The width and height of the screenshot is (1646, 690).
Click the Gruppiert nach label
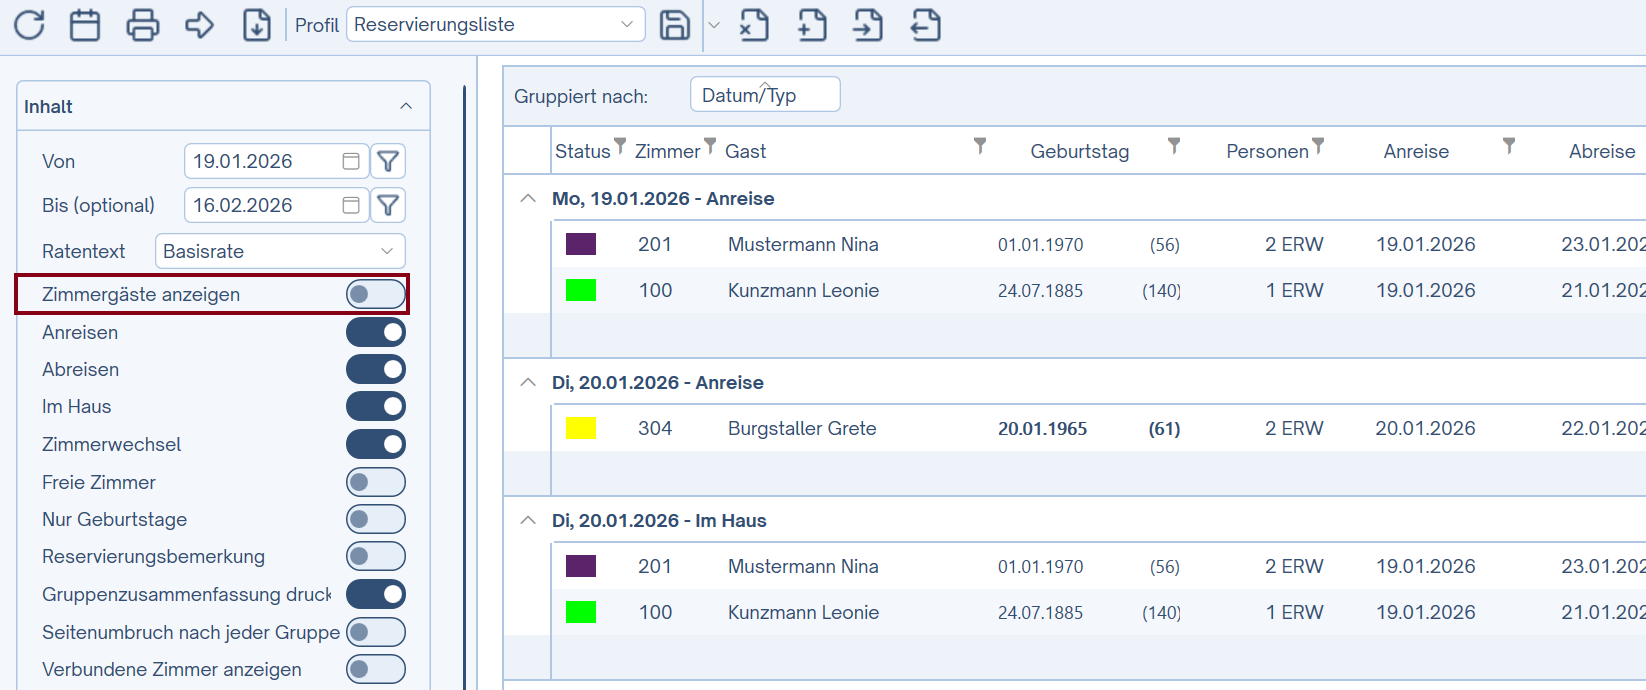pyautogui.click(x=581, y=96)
